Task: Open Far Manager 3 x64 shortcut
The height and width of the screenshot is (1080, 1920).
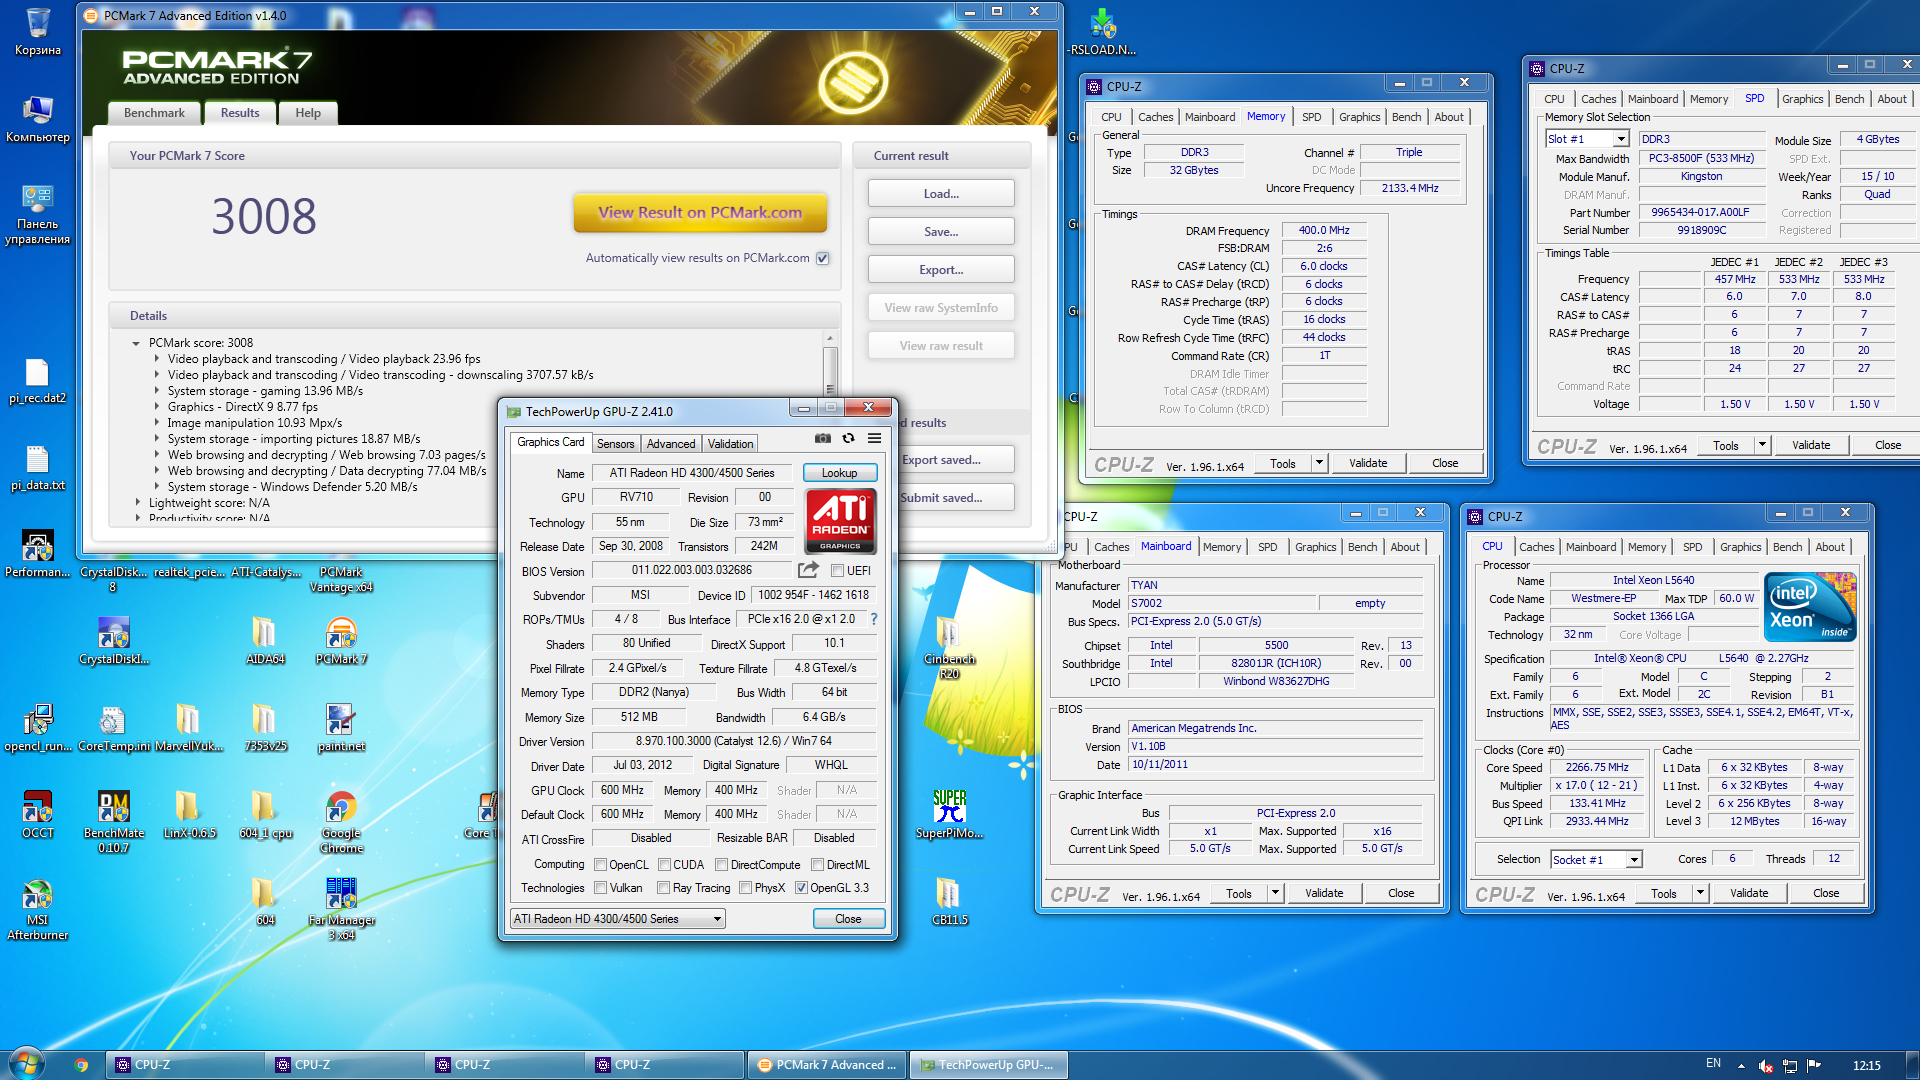Action: pos(341,909)
